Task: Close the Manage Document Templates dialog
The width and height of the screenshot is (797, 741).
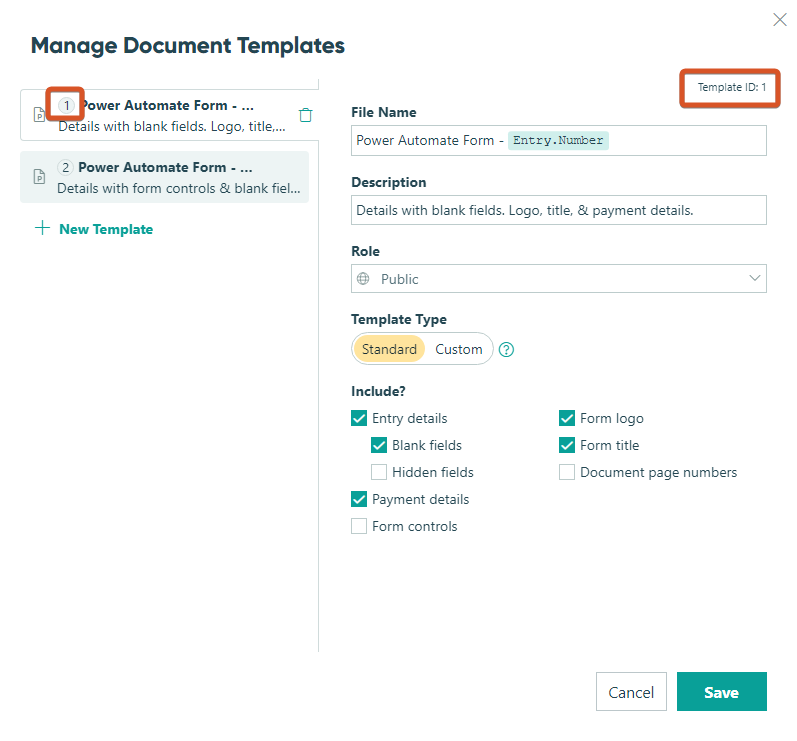Action: [780, 20]
